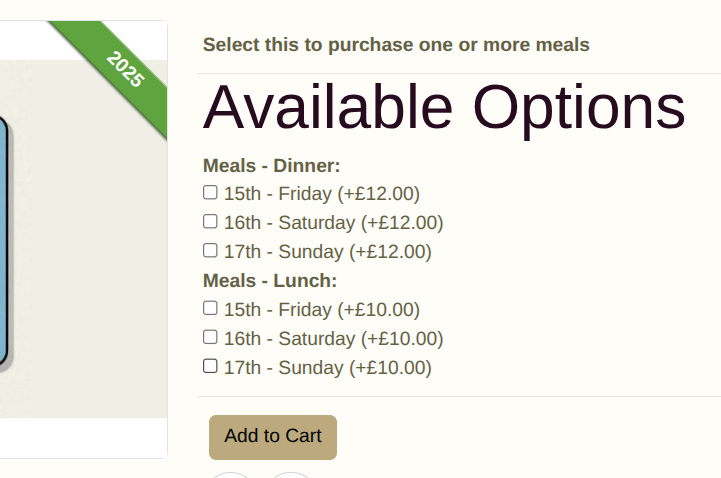Screen dimensions: 721x478
Task: Add the selected meals to cart
Action: click(x=273, y=437)
